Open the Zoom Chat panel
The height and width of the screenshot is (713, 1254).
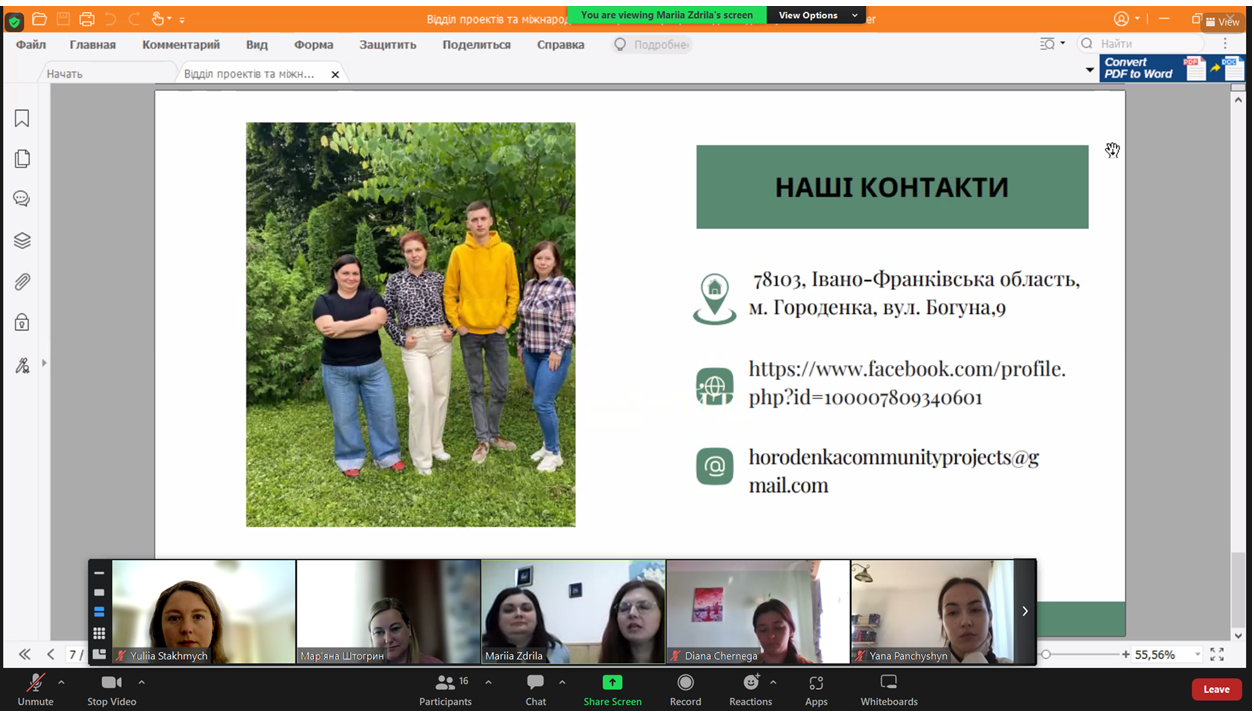pyautogui.click(x=536, y=689)
